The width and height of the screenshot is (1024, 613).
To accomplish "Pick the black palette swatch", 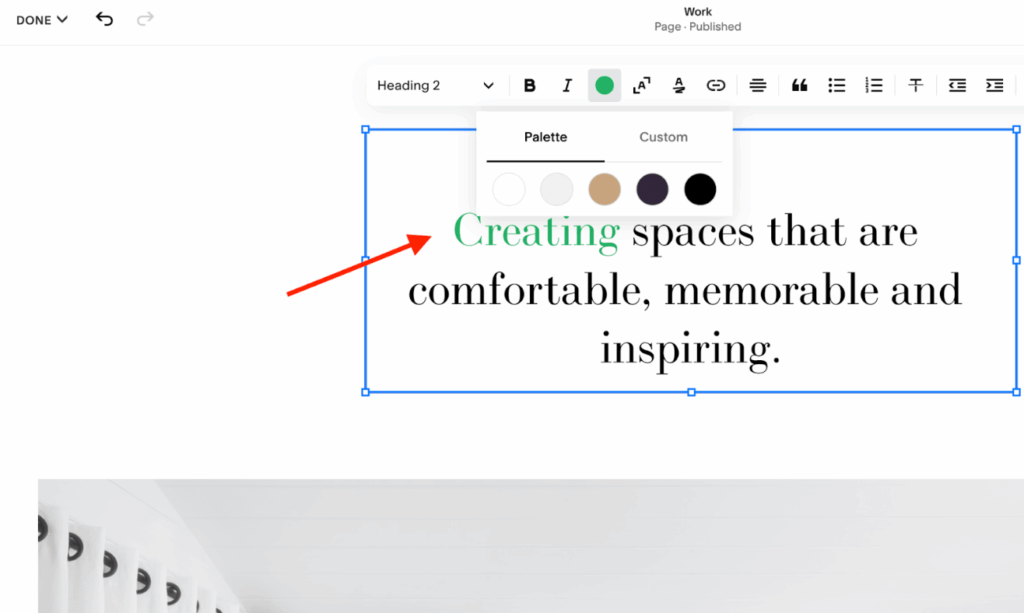I will pos(700,189).
